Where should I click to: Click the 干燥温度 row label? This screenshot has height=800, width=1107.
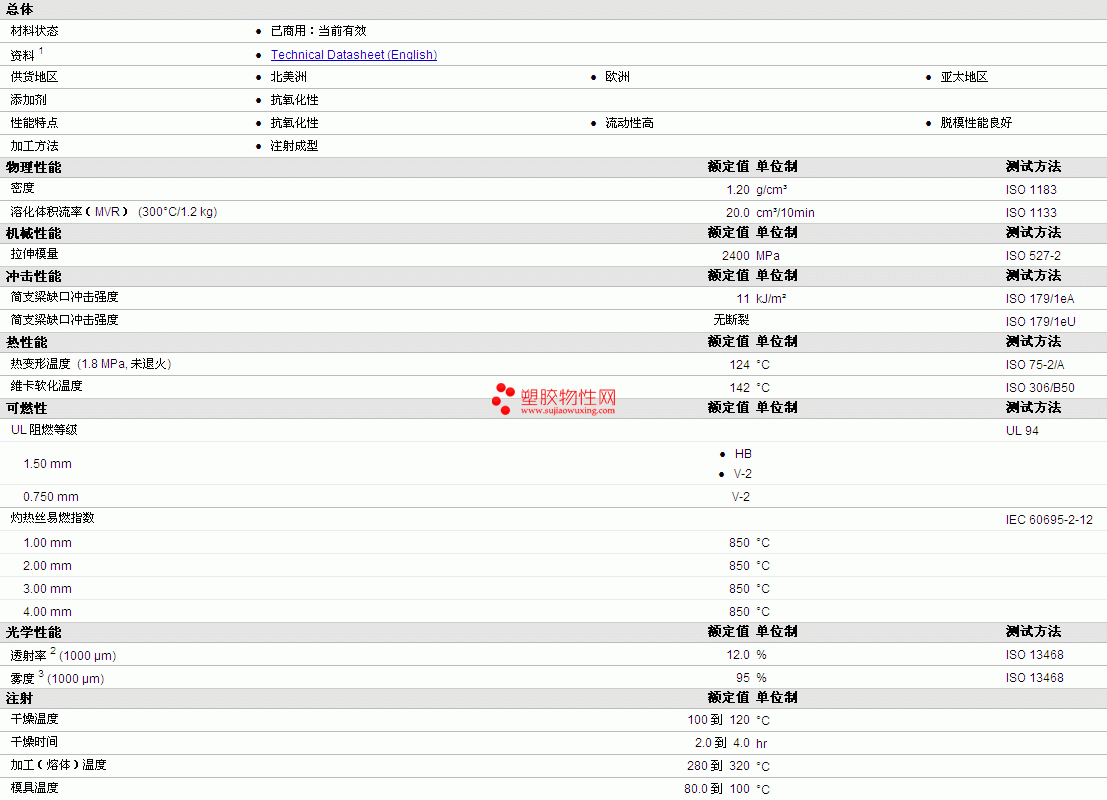click(35, 719)
